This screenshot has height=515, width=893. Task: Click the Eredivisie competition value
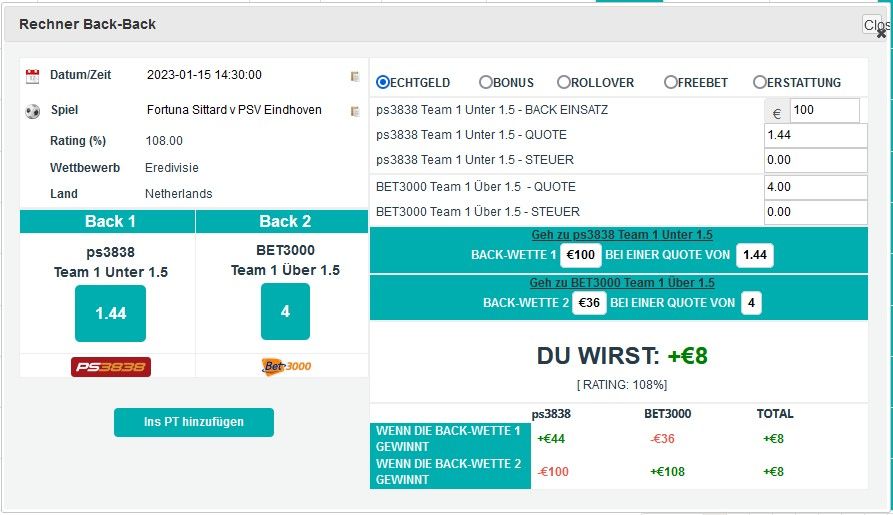(172, 168)
